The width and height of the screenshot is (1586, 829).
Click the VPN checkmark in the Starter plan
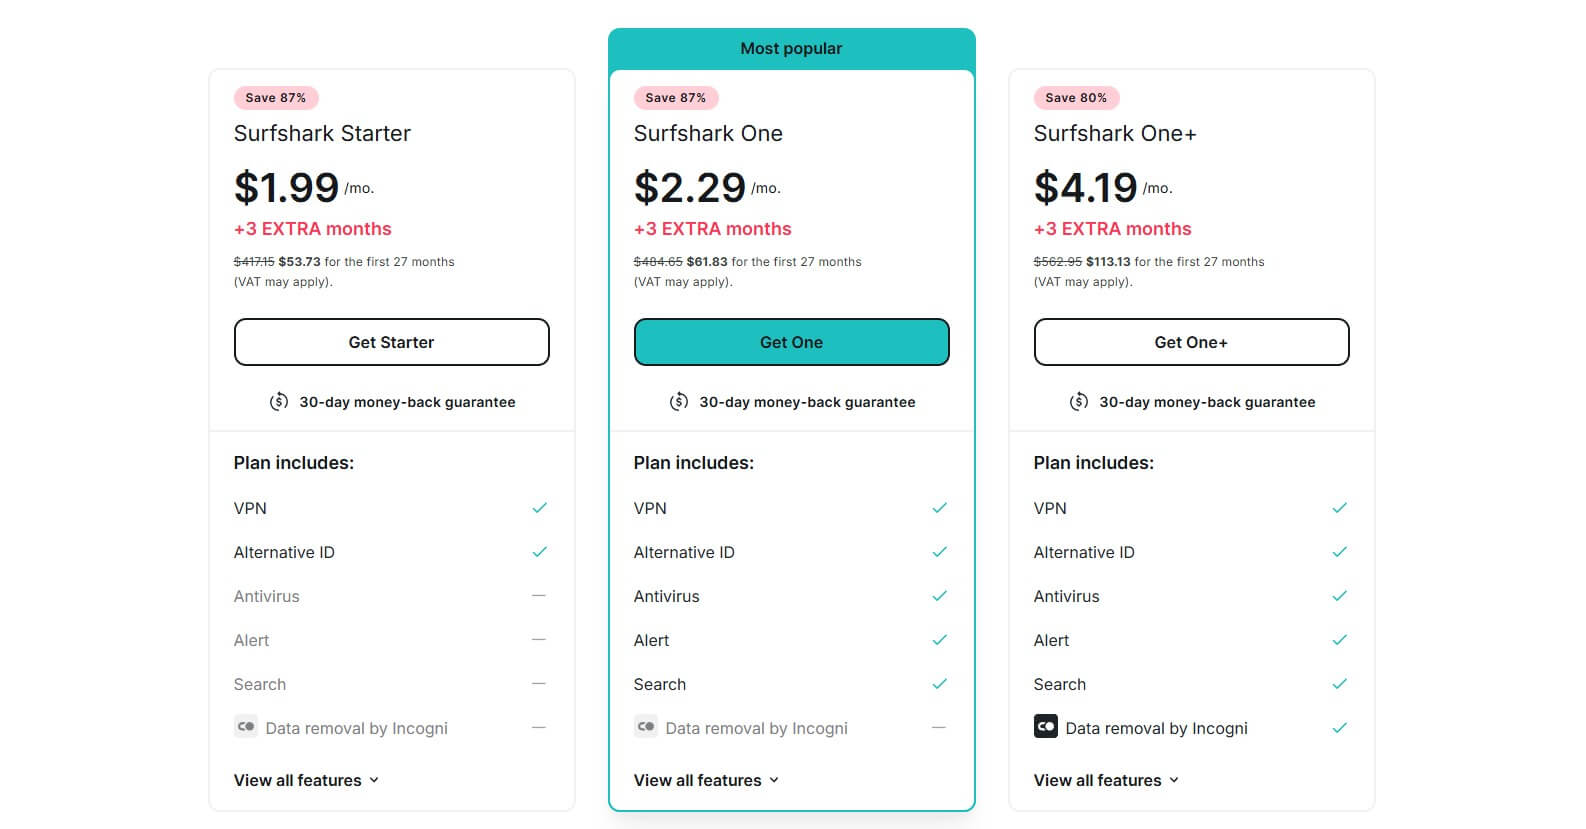click(x=540, y=507)
